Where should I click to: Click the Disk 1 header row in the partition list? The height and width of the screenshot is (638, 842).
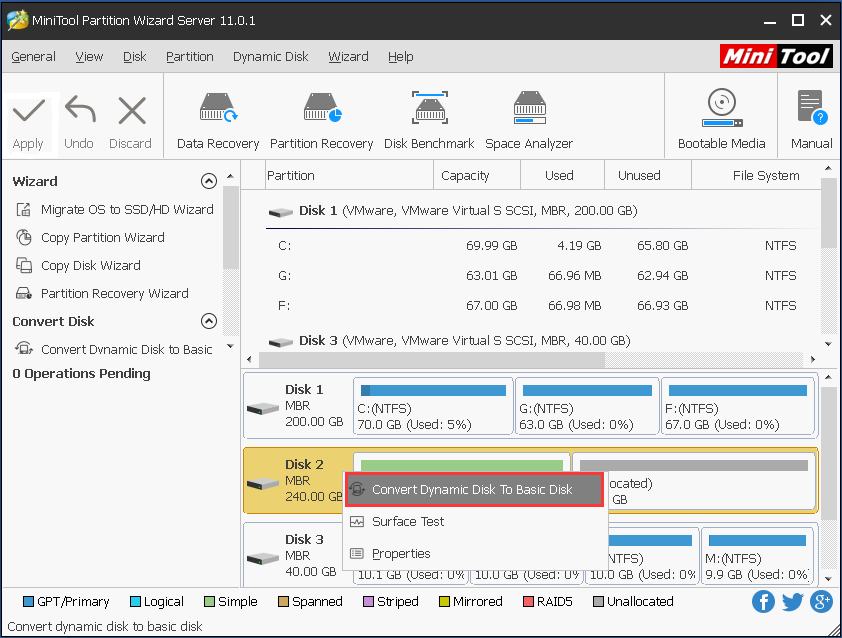(542, 211)
